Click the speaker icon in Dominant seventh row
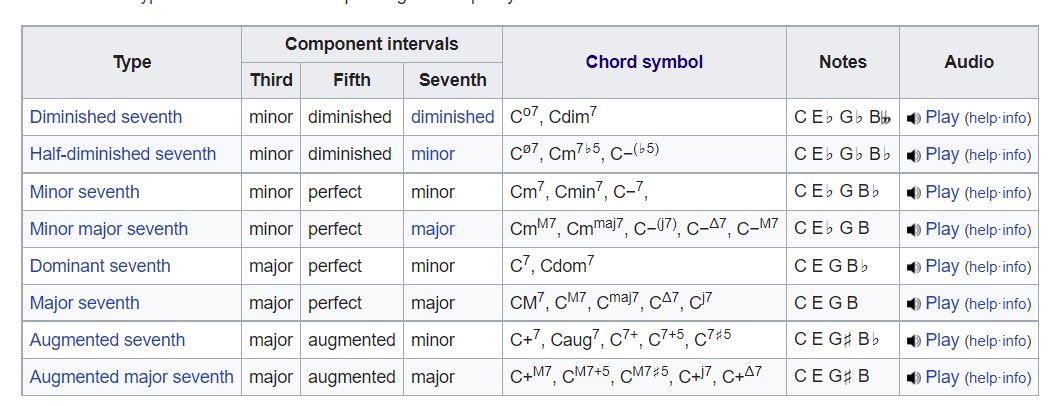 click(913, 267)
